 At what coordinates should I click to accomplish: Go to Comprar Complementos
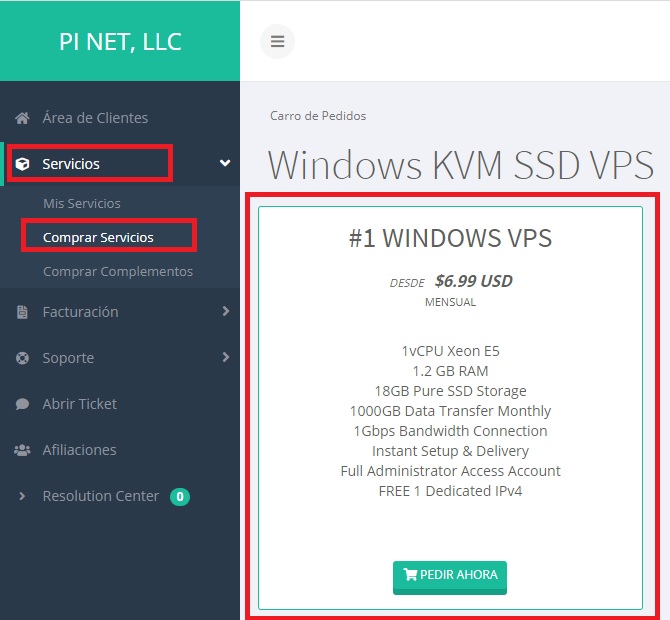[117, 271]
